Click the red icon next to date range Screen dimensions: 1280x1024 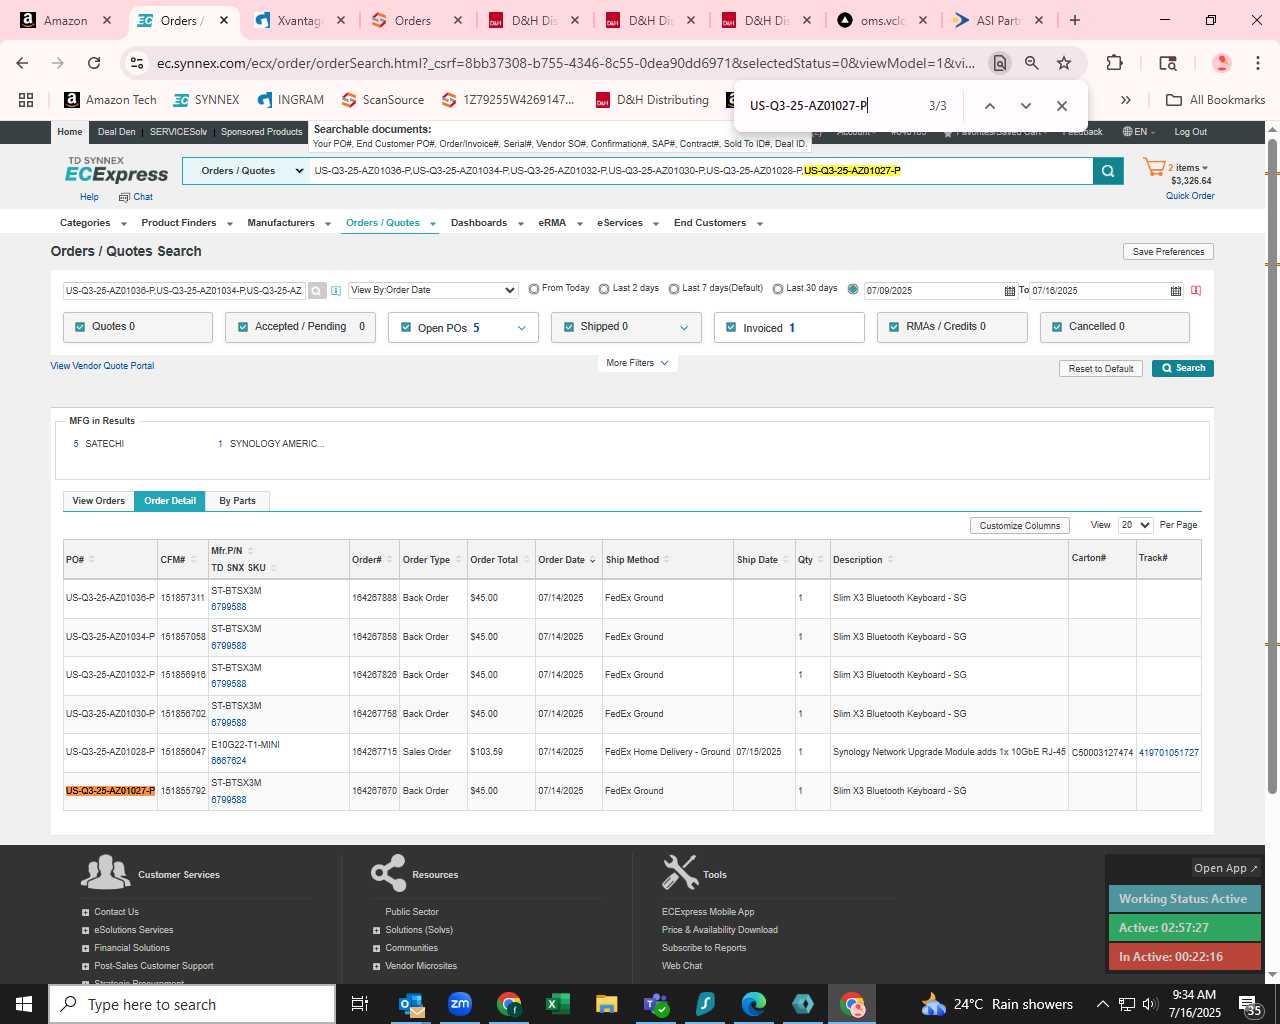point(1196,291)
